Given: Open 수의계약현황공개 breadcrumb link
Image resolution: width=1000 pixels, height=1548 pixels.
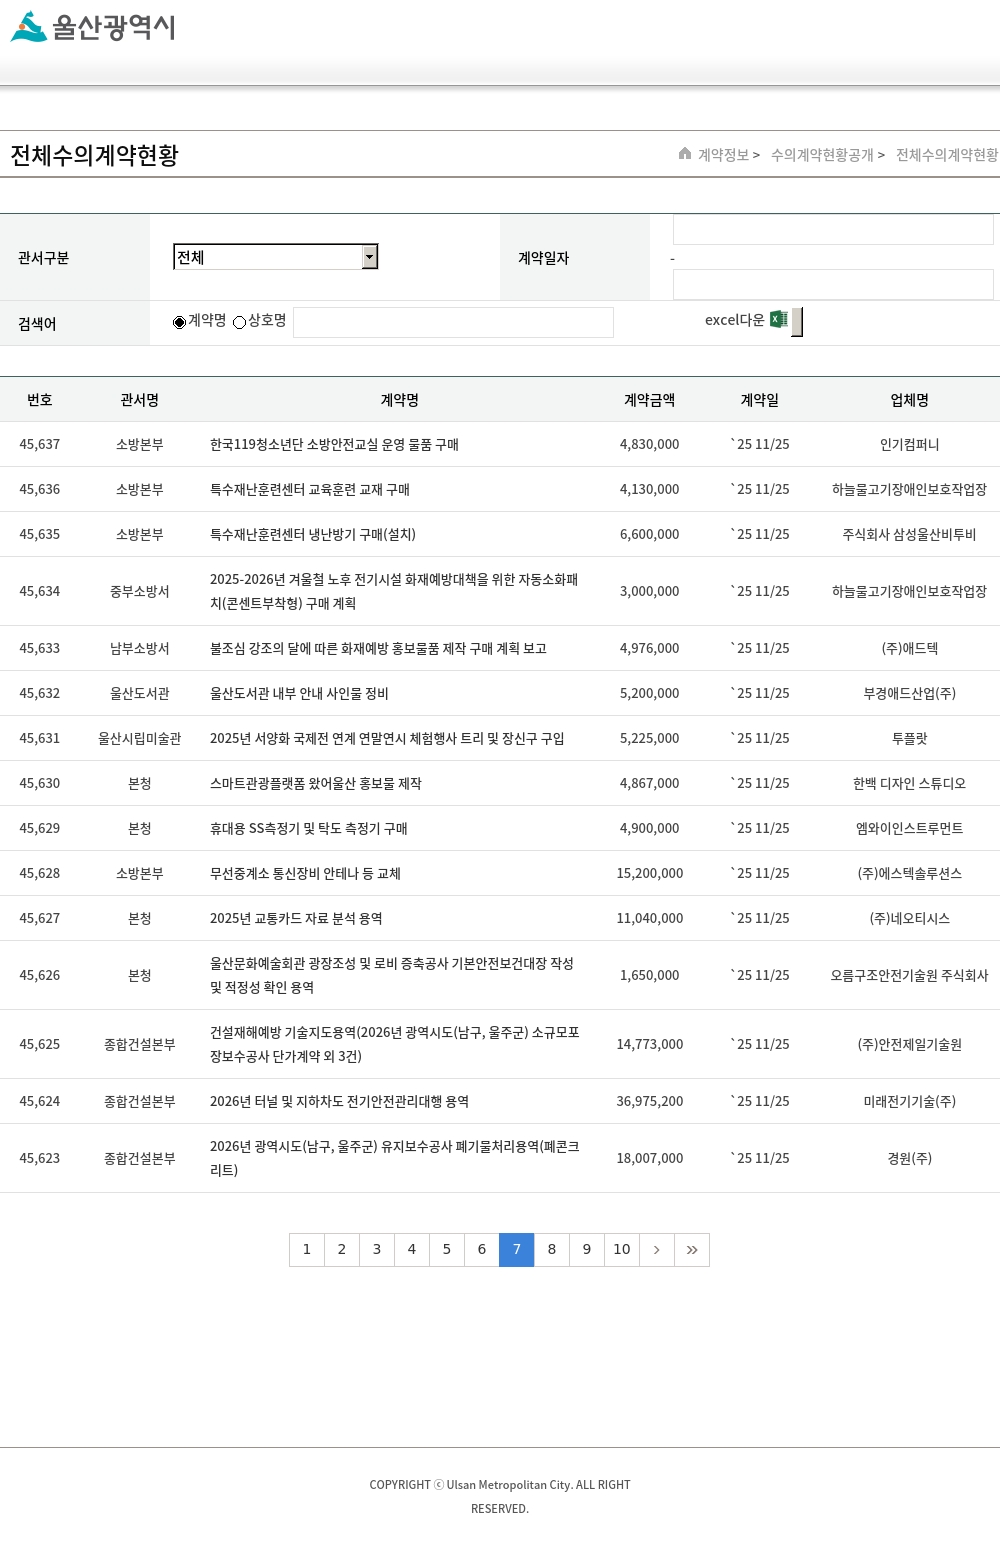Looking at the screenshot, I should 821,155.
